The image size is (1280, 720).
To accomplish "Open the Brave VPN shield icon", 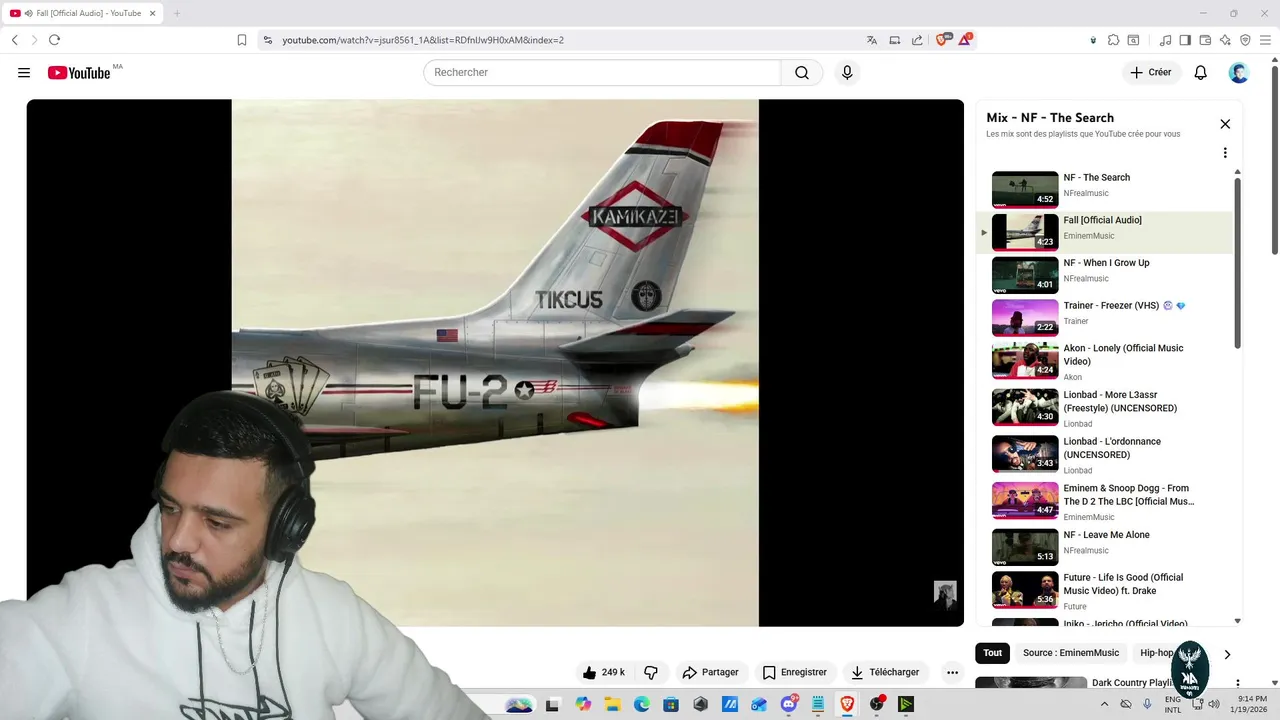I will (x=1245, y=40).
